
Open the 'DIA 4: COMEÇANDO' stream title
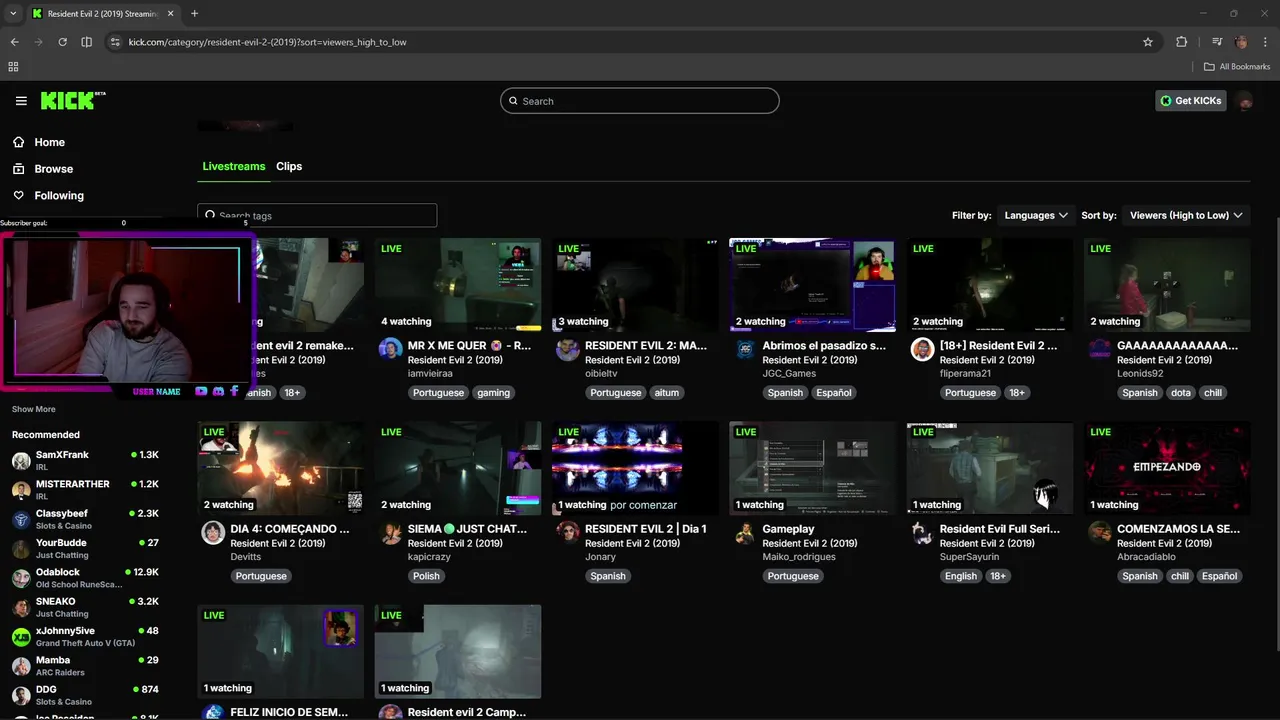point(290,529)
